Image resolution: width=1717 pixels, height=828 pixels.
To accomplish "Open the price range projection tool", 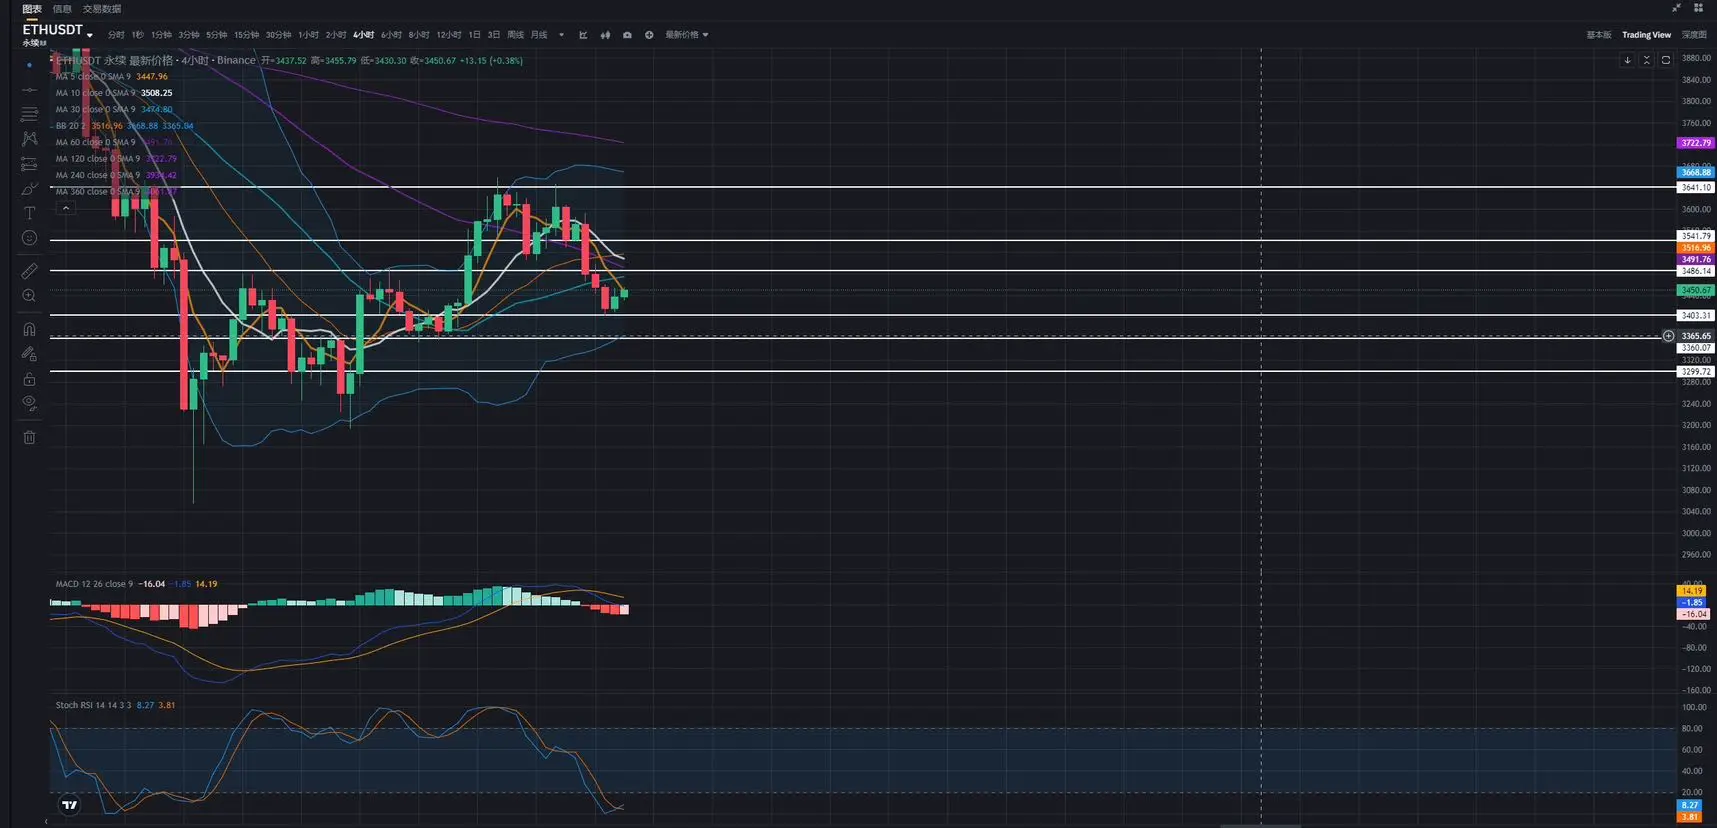I will pyautogui.click(x=29, y=164).
